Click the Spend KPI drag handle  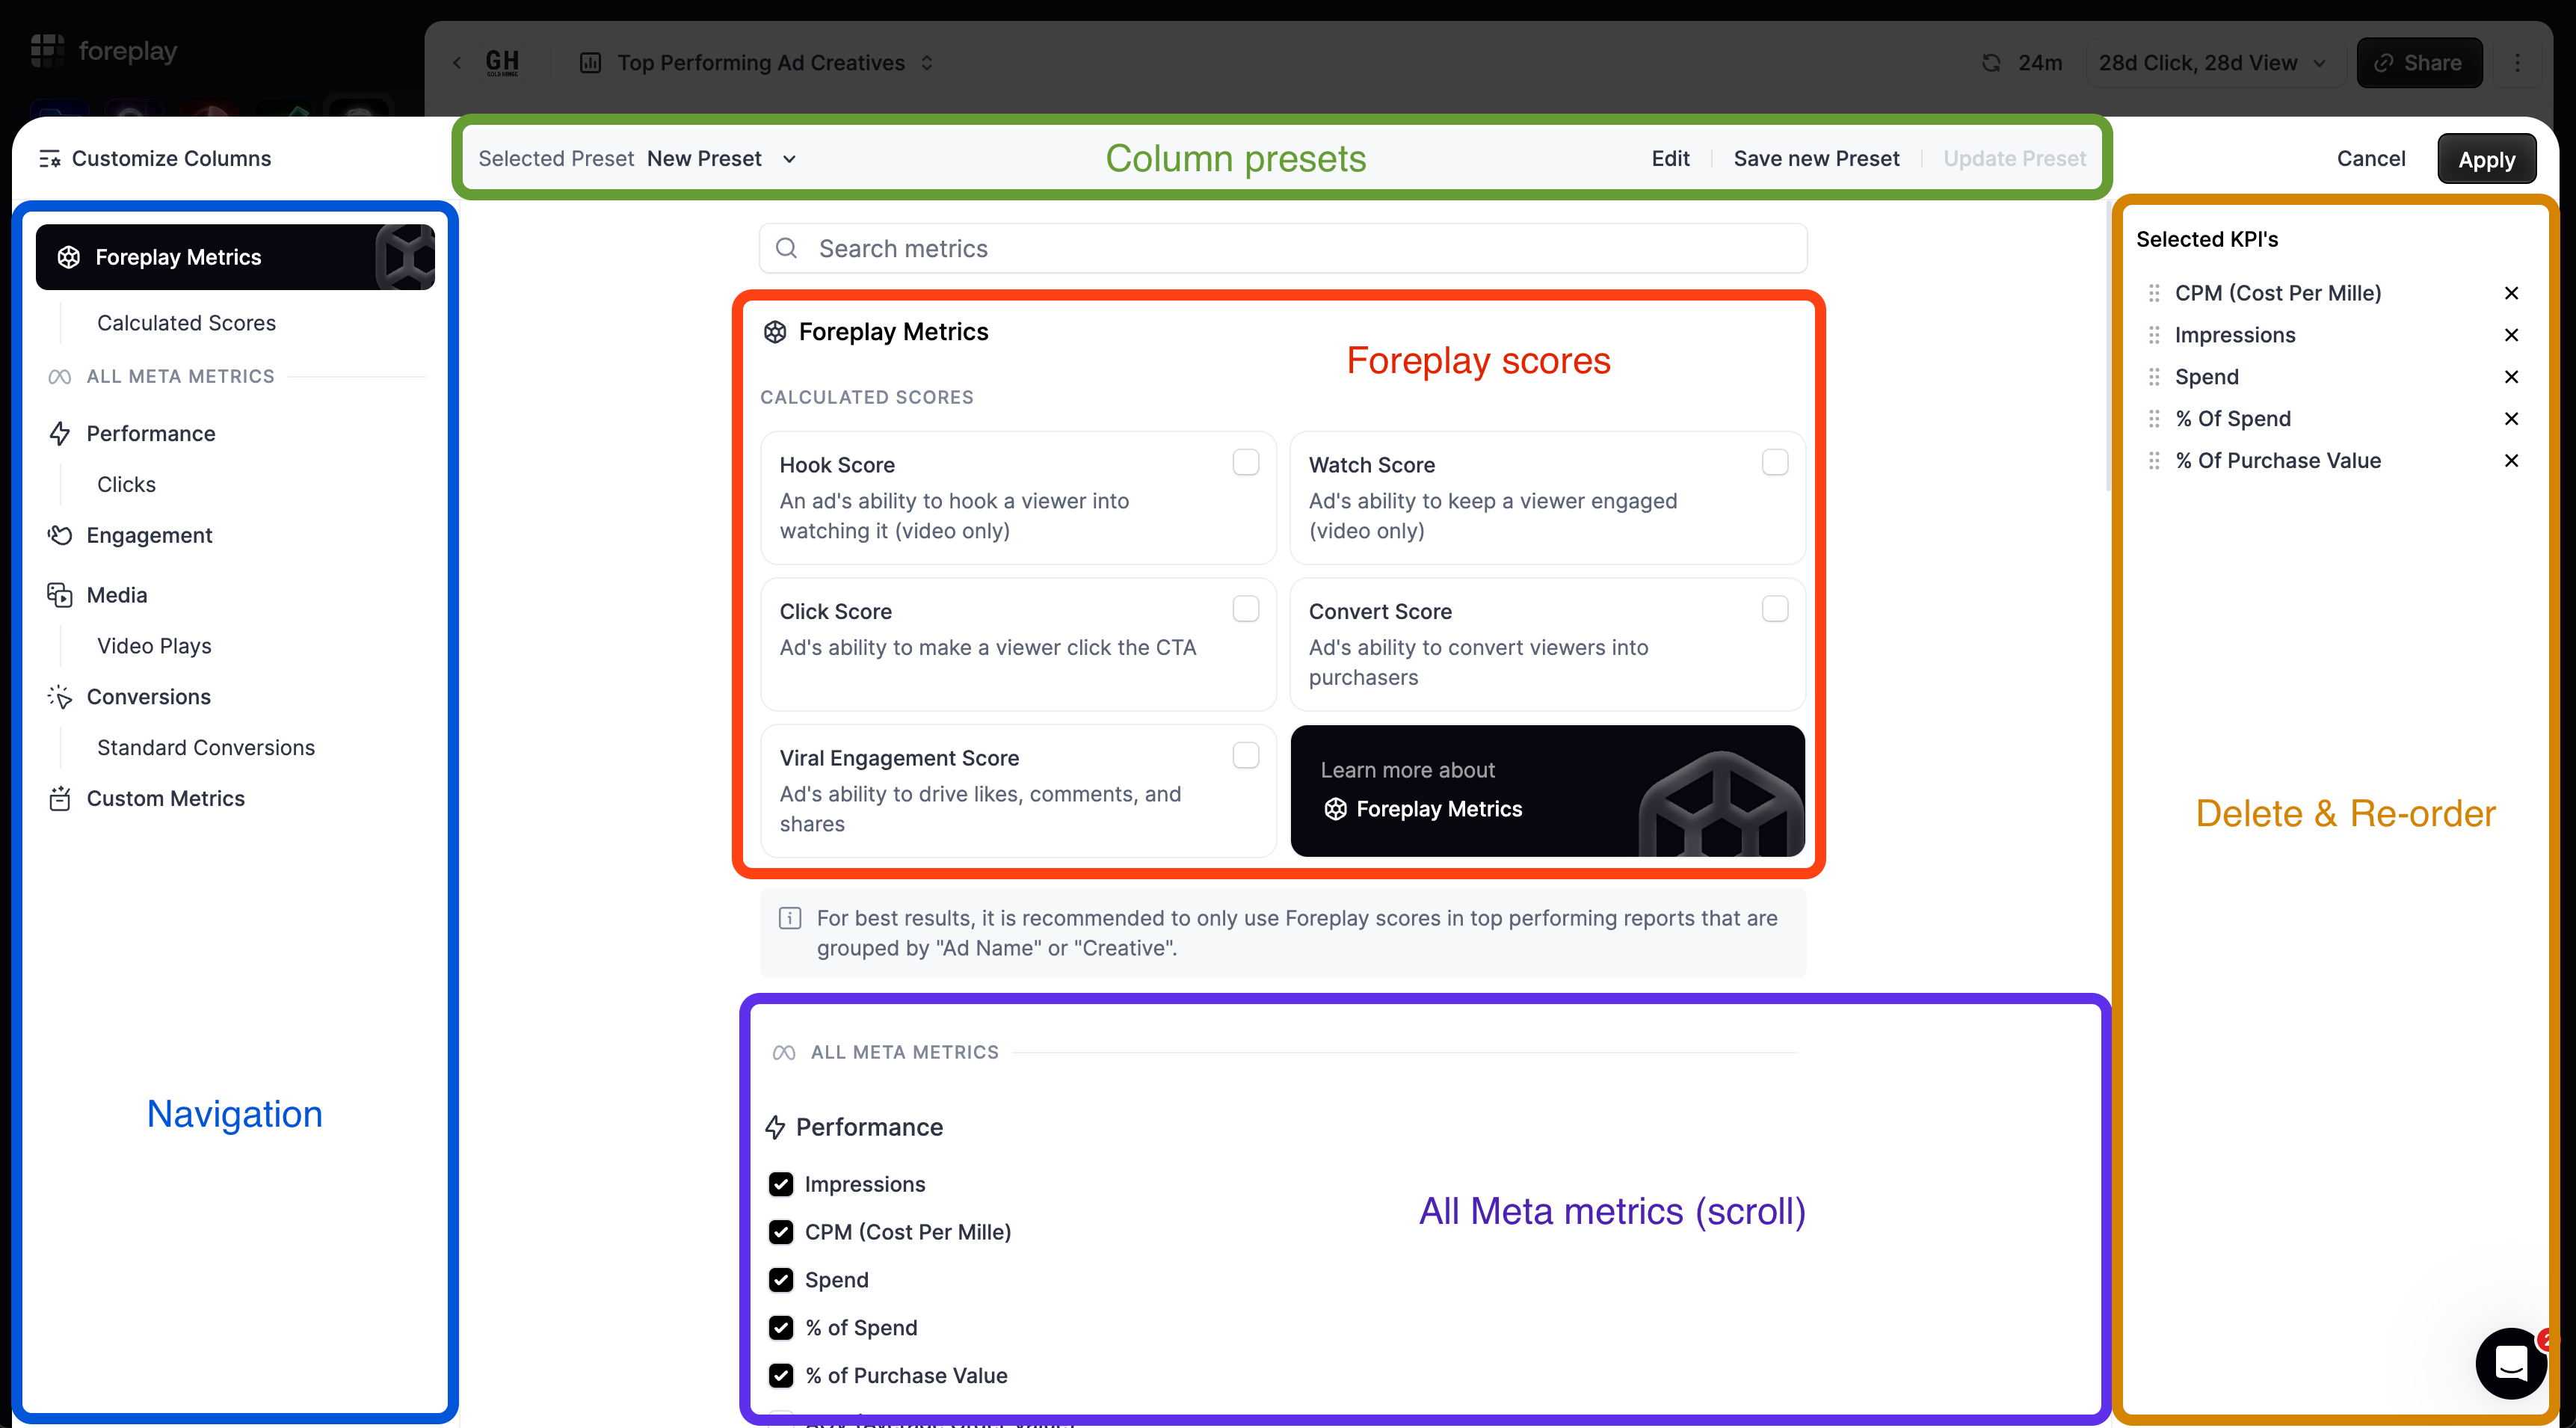(x=2154, y=377)
